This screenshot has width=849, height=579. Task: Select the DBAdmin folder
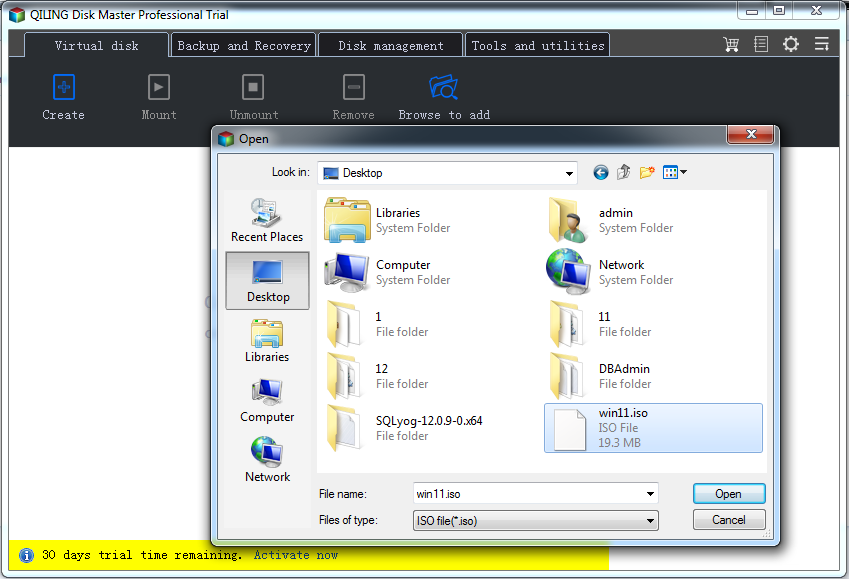[600, 376]
